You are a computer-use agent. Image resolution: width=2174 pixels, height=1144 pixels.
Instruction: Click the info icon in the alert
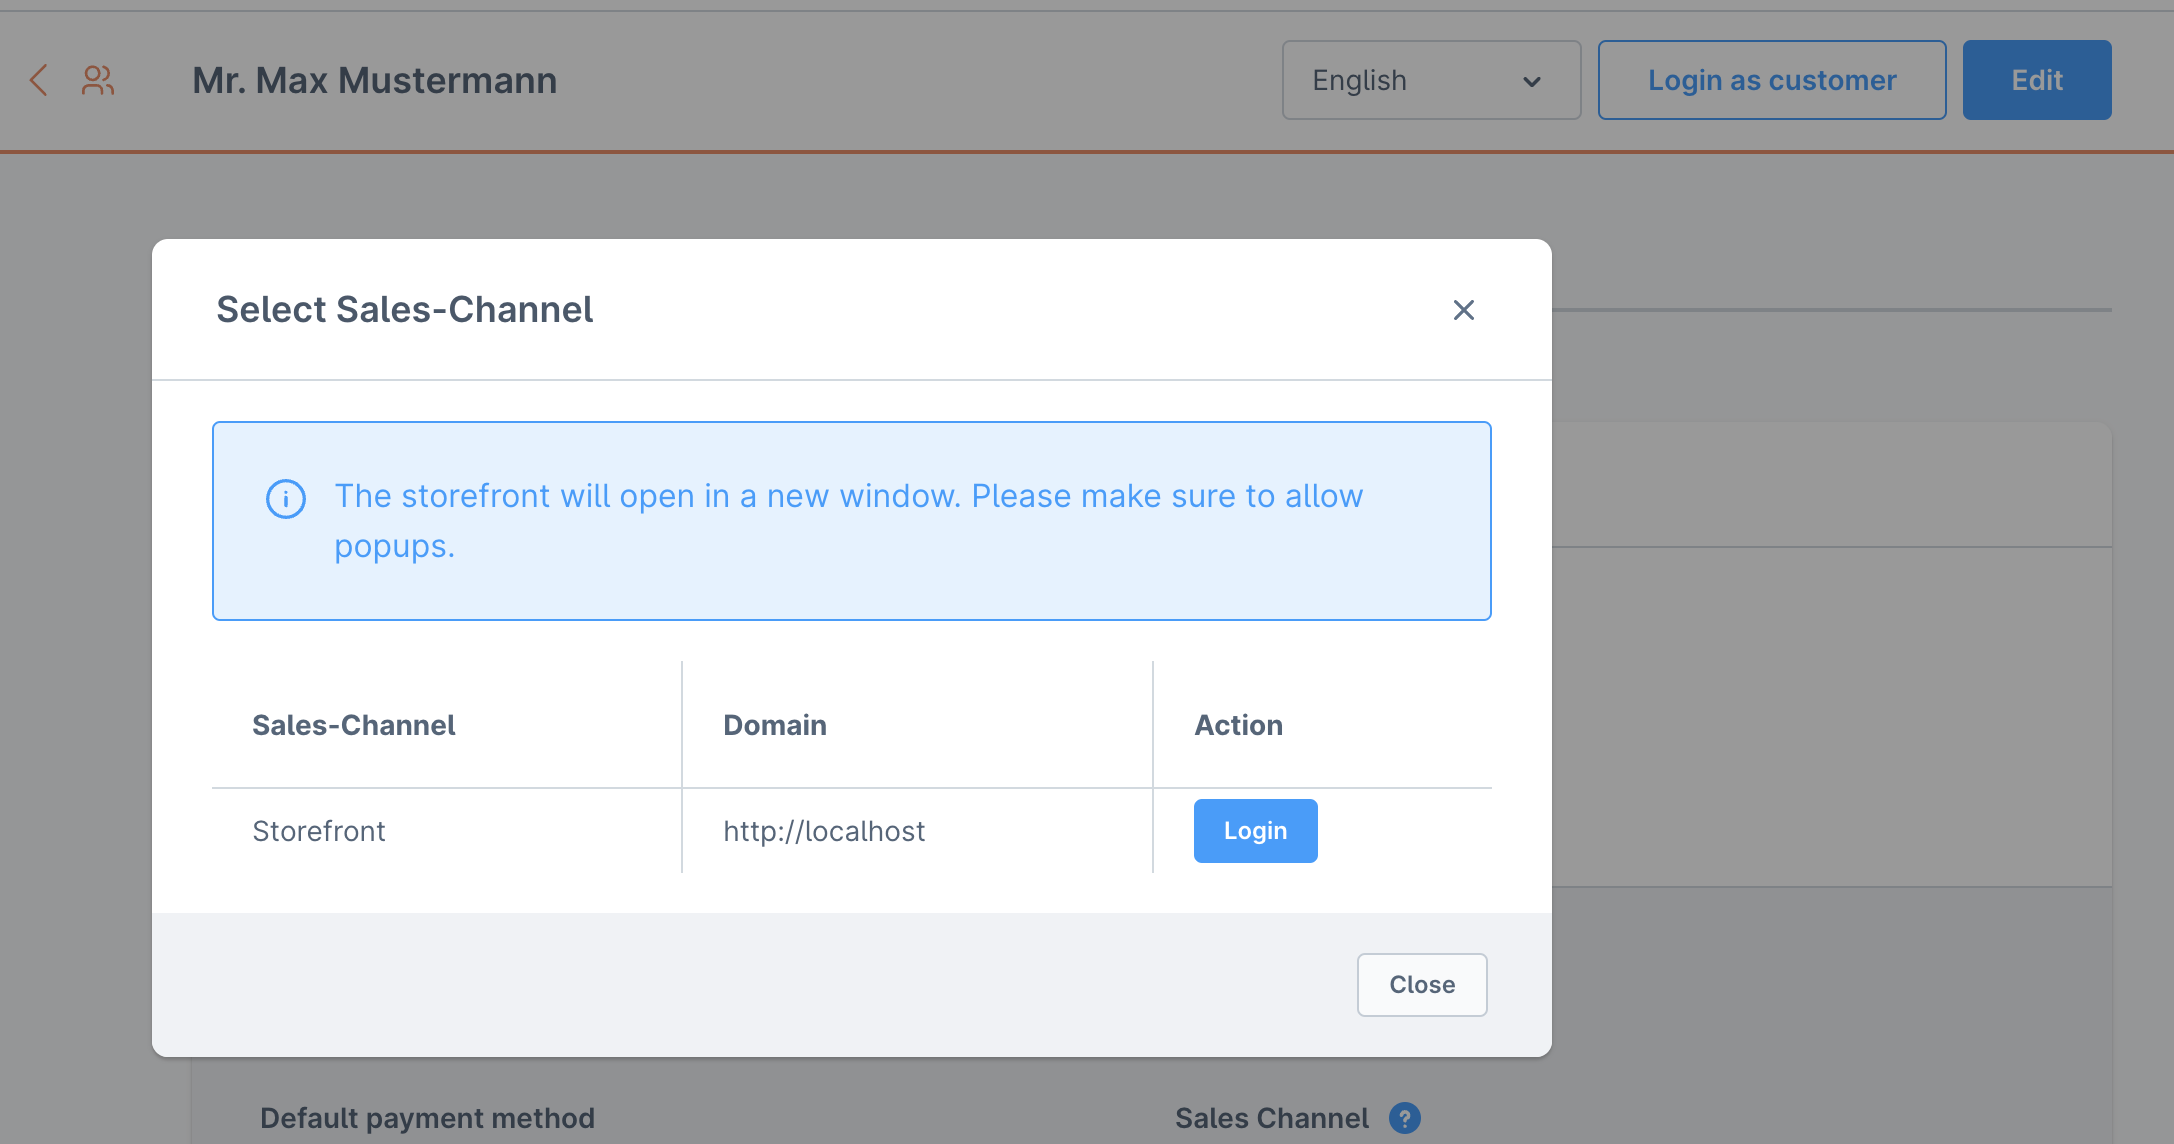pos(286,498)
